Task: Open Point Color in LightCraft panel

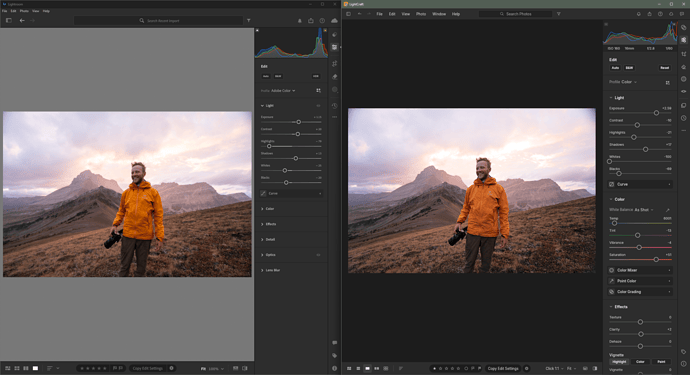Action: 640,281
